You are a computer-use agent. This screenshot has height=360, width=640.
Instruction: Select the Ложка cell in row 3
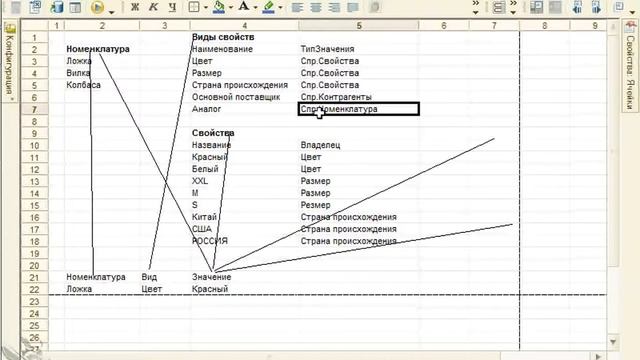click(x=79, y=61)
